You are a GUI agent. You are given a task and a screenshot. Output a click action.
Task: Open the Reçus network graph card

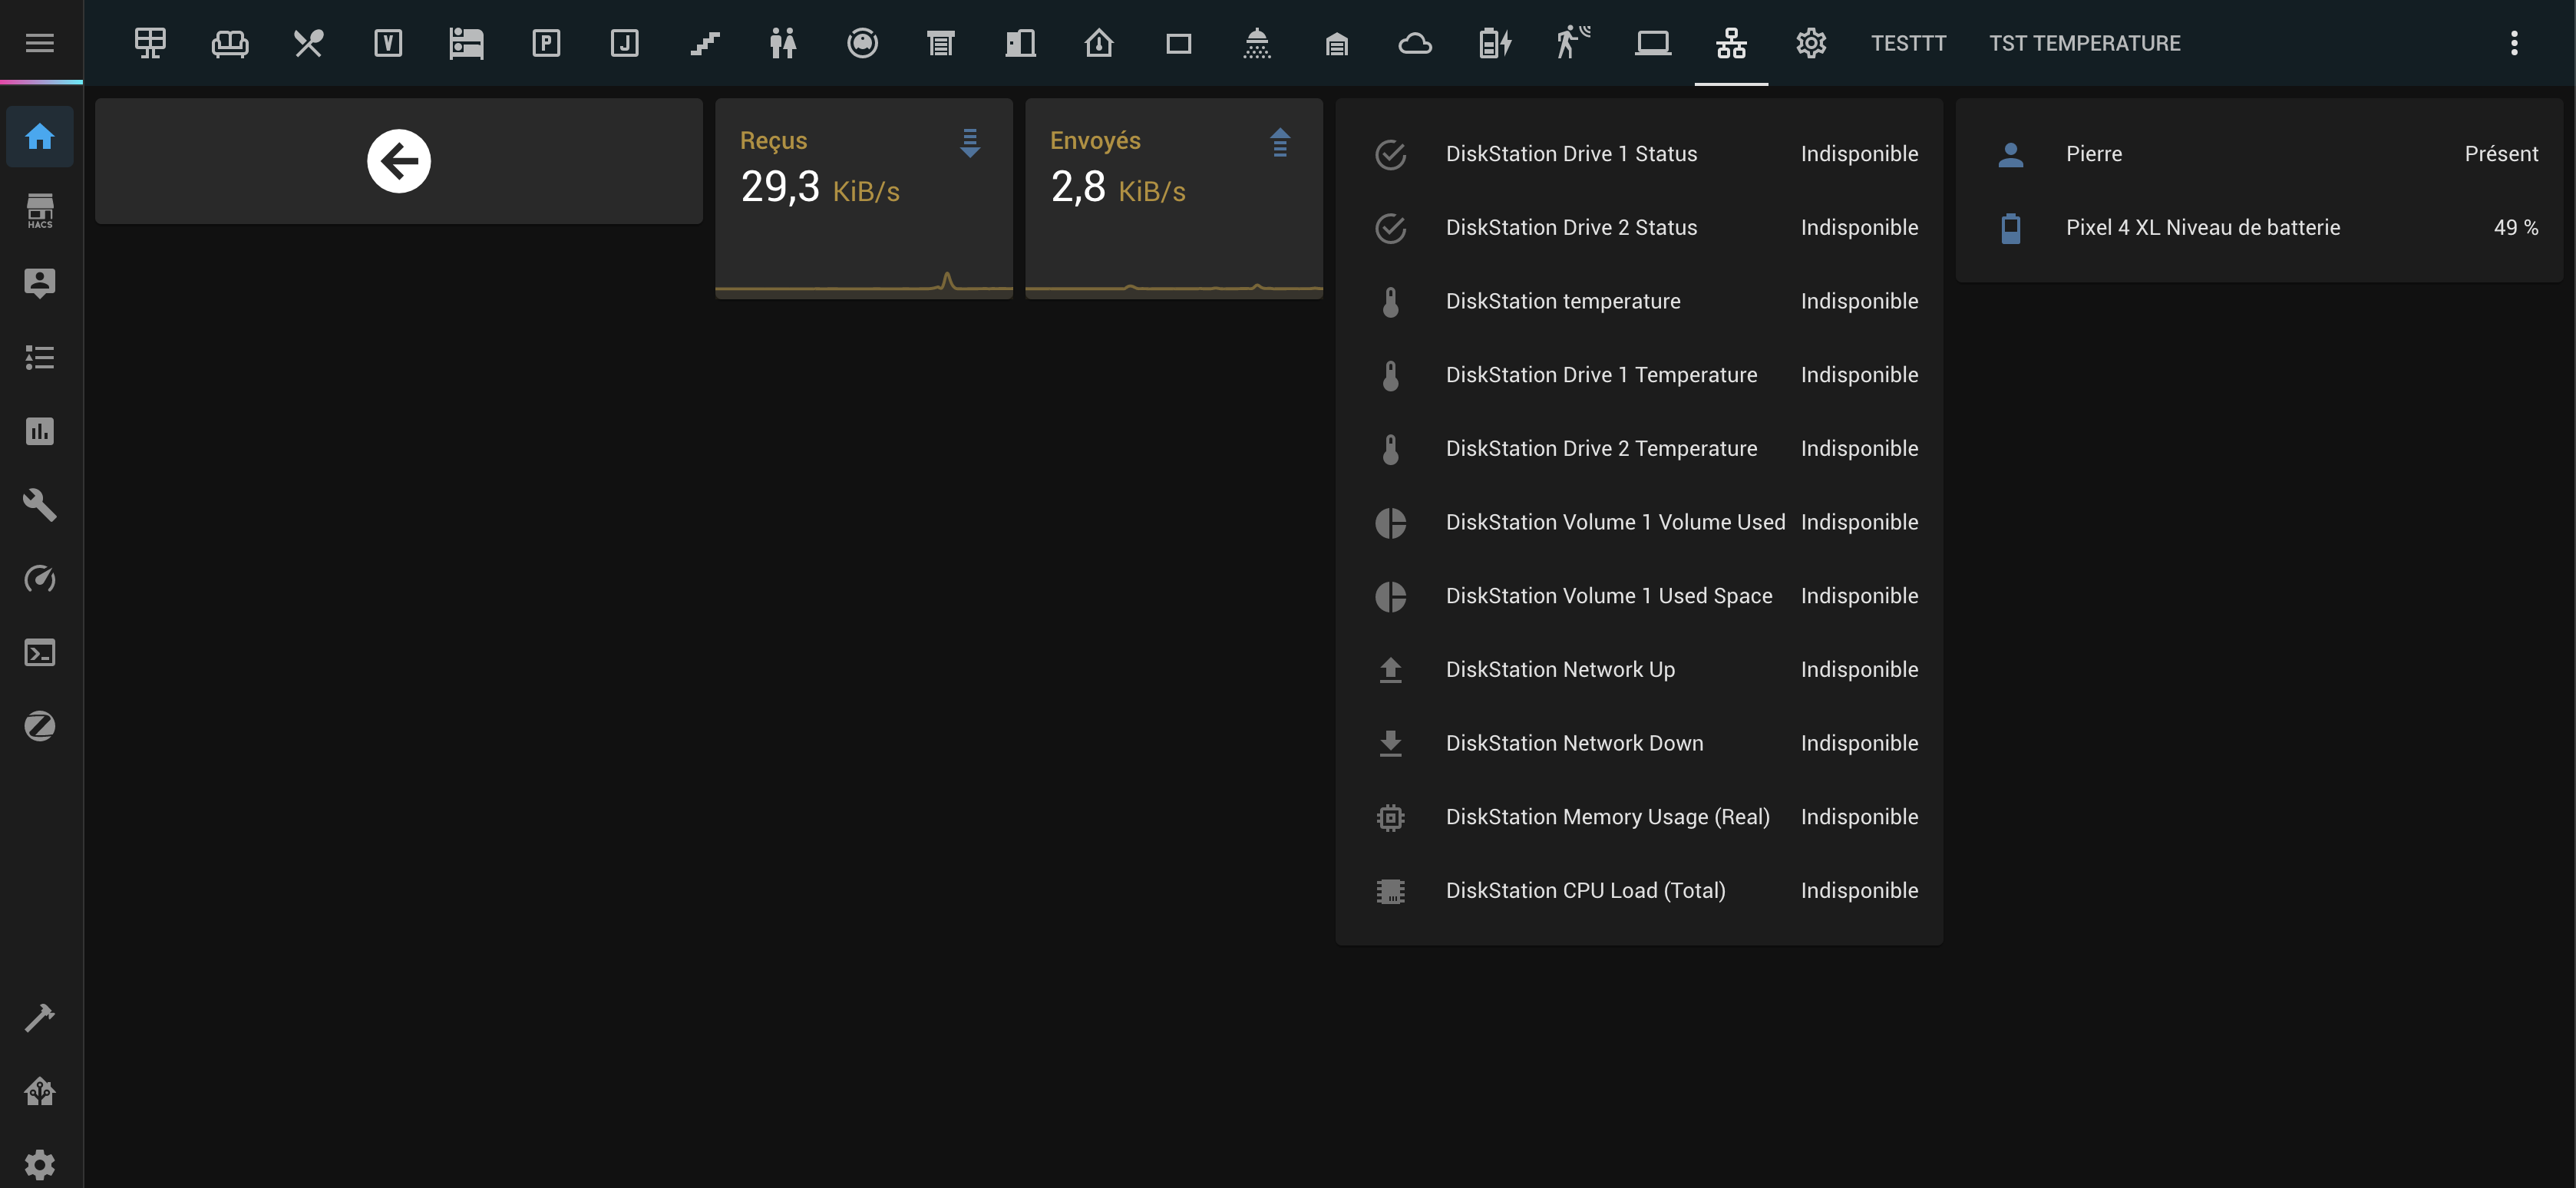coord(863,198)
